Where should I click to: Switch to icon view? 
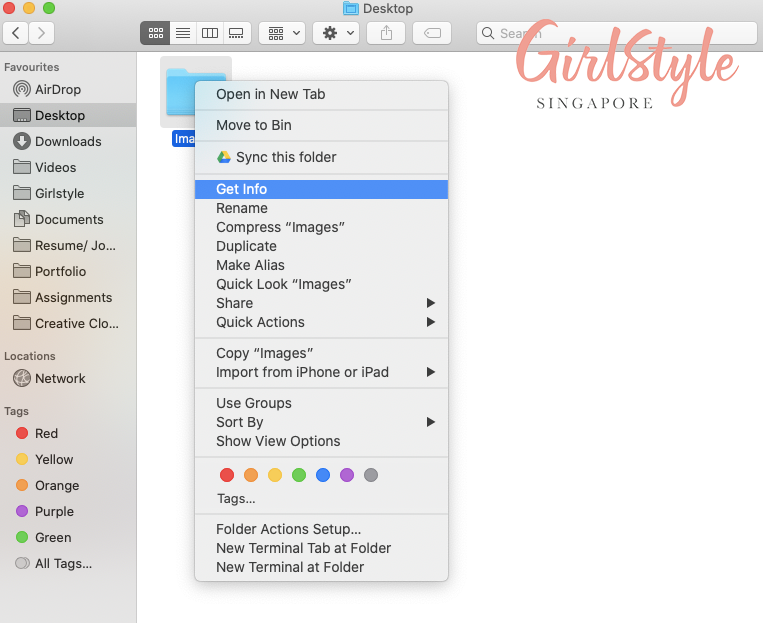[x=155, y=33]
